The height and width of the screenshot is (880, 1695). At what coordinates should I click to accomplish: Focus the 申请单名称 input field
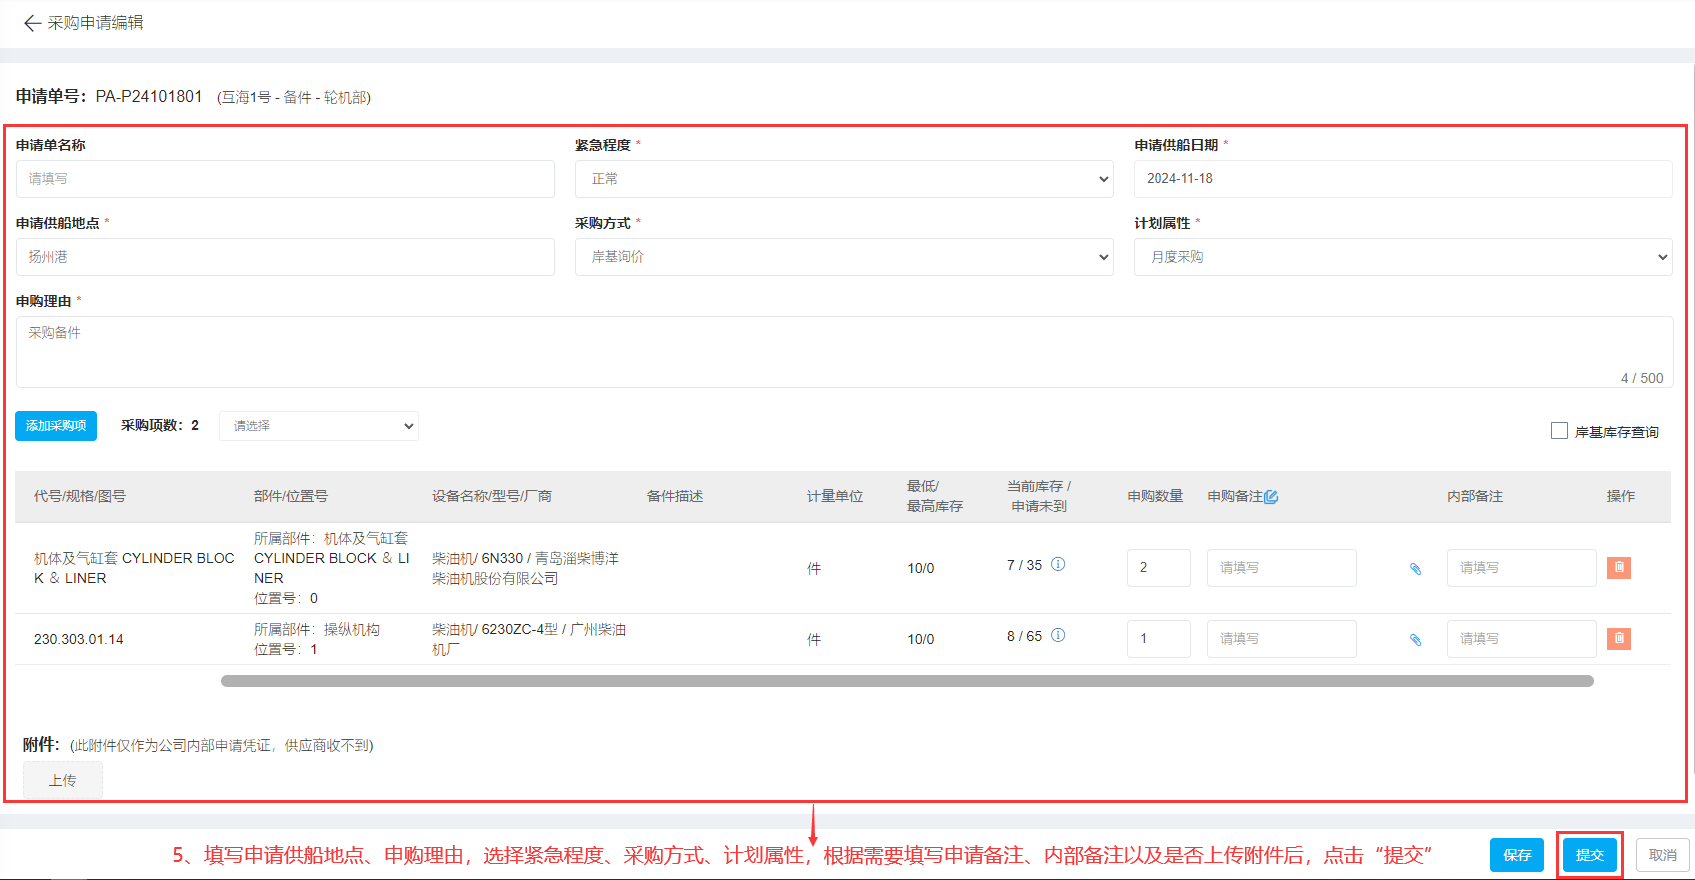pos(285,179)
